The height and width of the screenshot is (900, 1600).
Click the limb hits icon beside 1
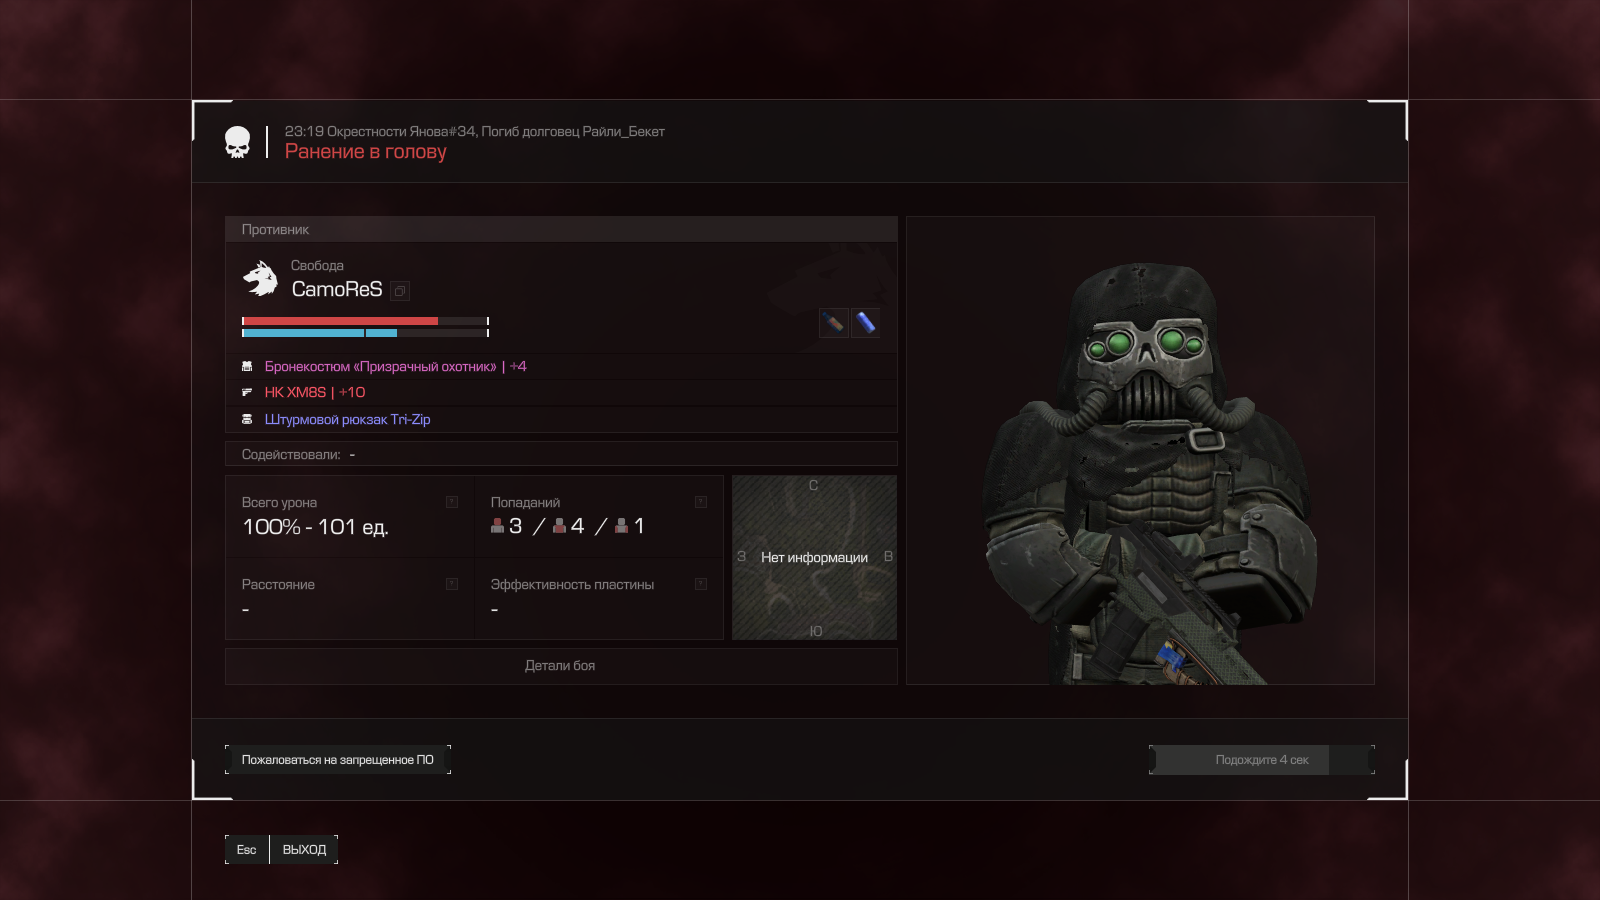[622, 526]
